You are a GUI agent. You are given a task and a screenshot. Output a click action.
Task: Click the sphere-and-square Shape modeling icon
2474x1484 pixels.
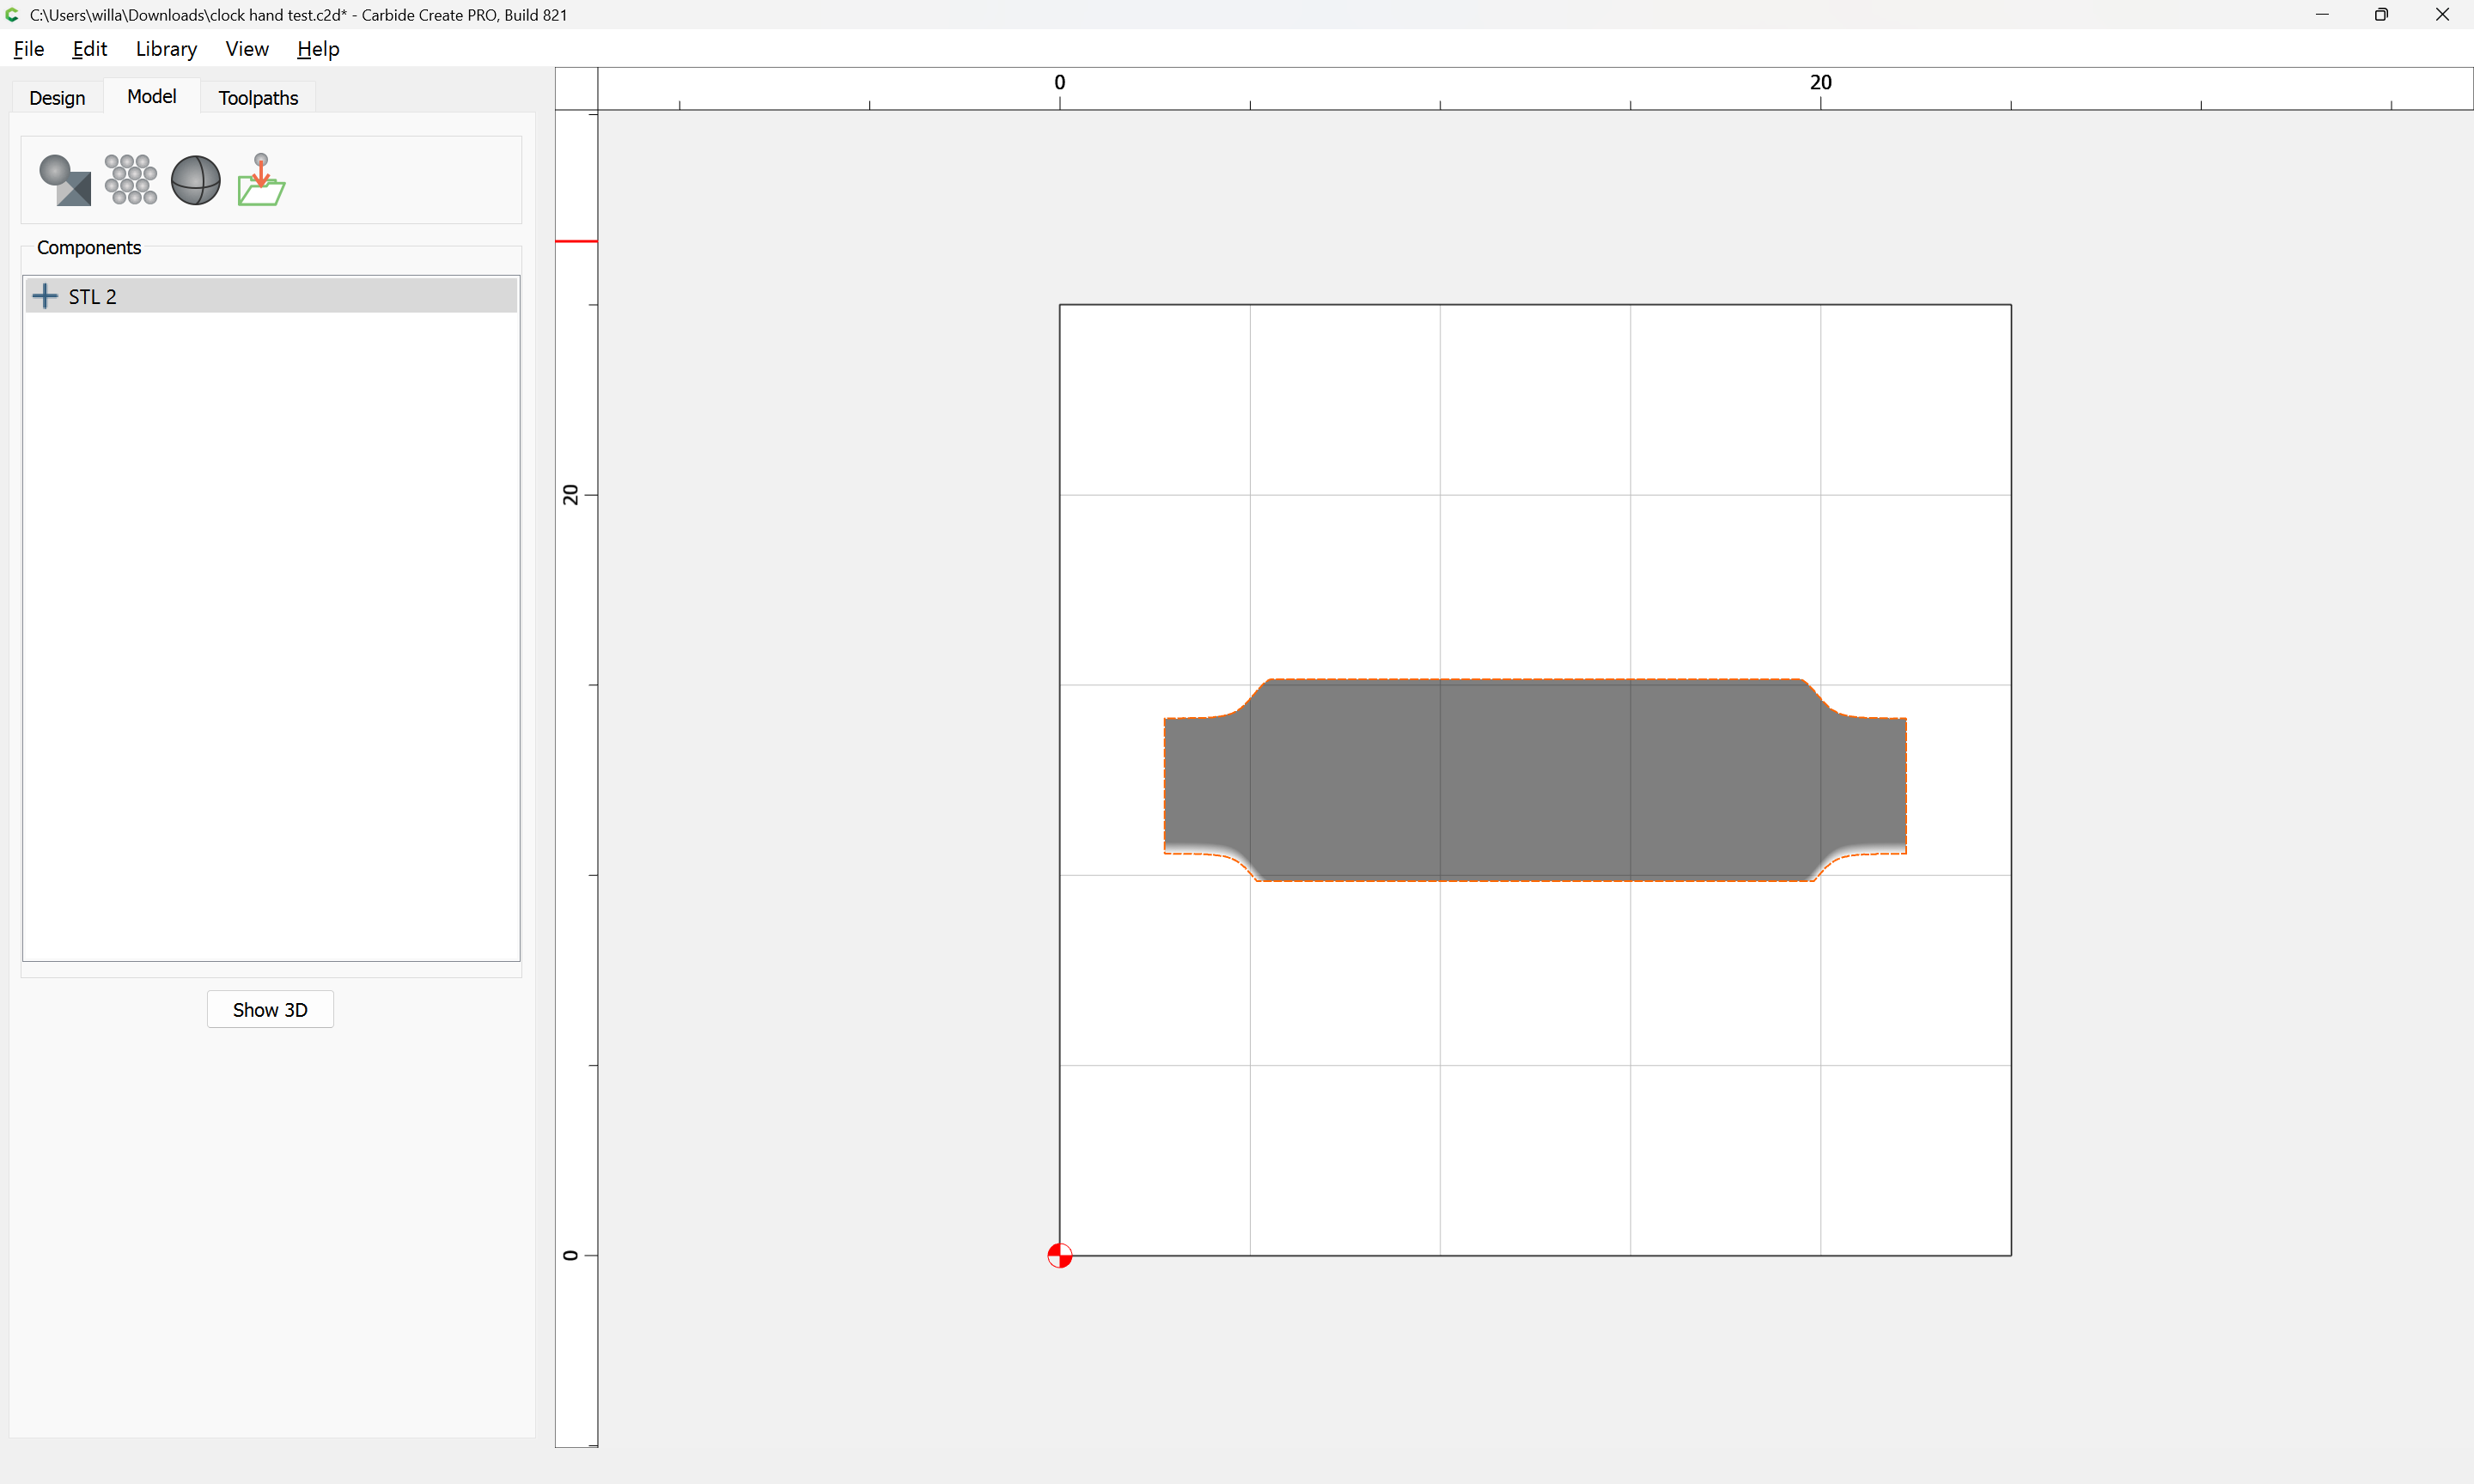[x=65, y=180]
